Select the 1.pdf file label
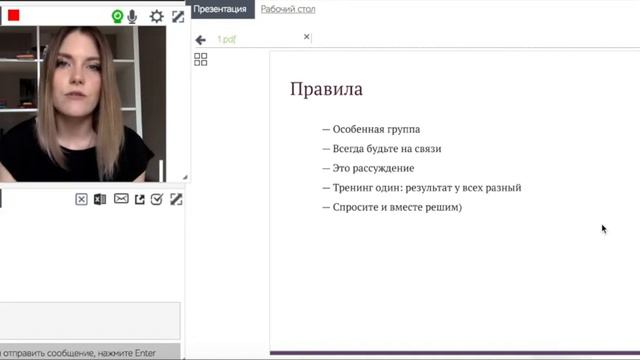This screenshot has width=640, height=360. [x=227, y=39]
